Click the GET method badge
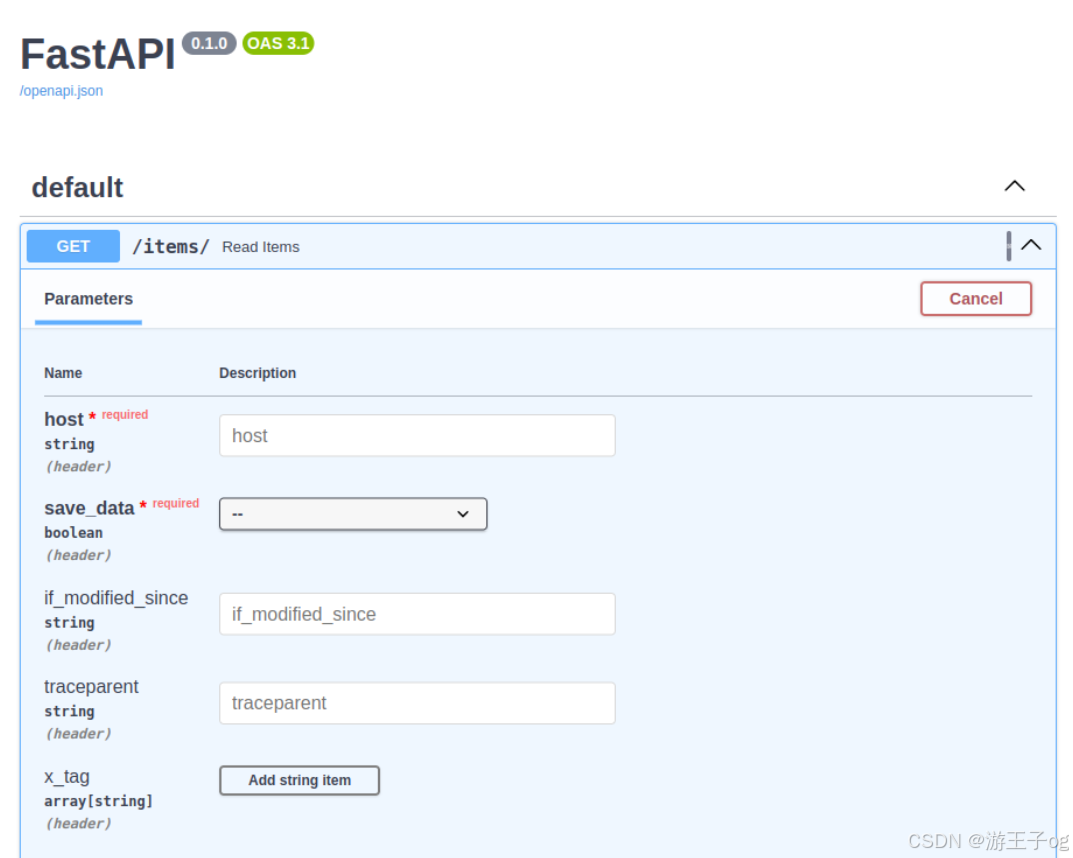The width and height of the screenshot is (1073, 858). pyautogui.click(x=72, y=246)
